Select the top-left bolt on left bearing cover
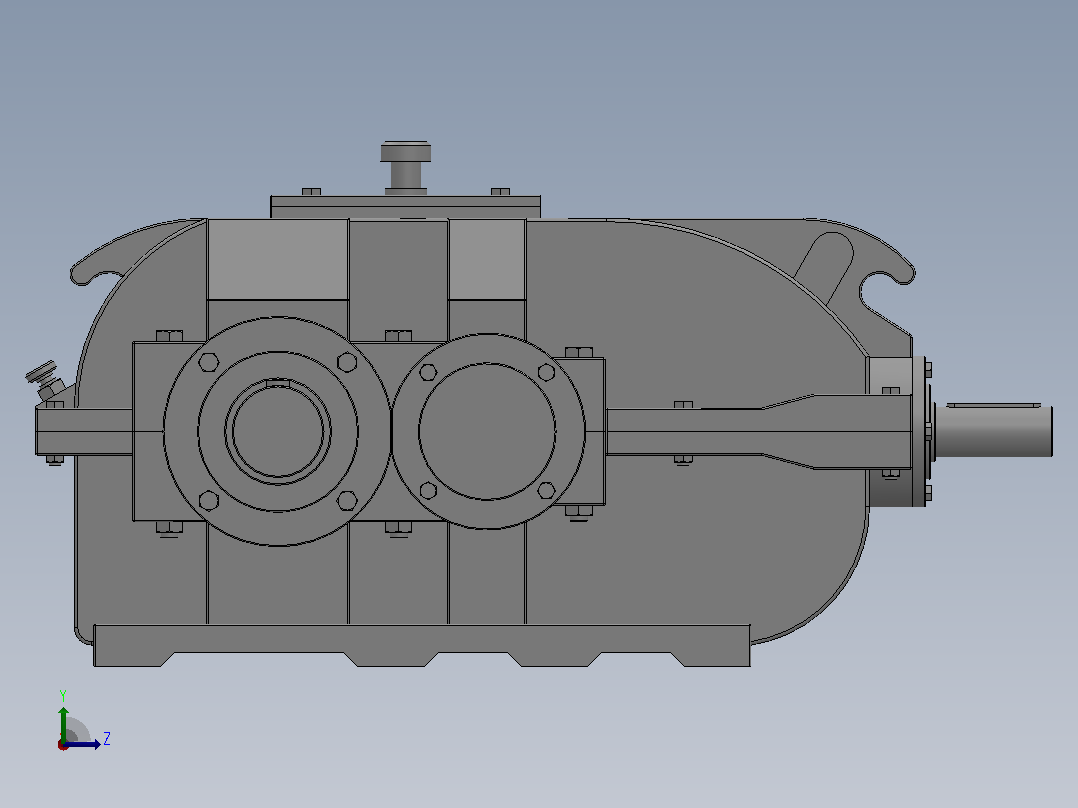The width and height of the screenshot is (1078, 808). click(208, 362)
